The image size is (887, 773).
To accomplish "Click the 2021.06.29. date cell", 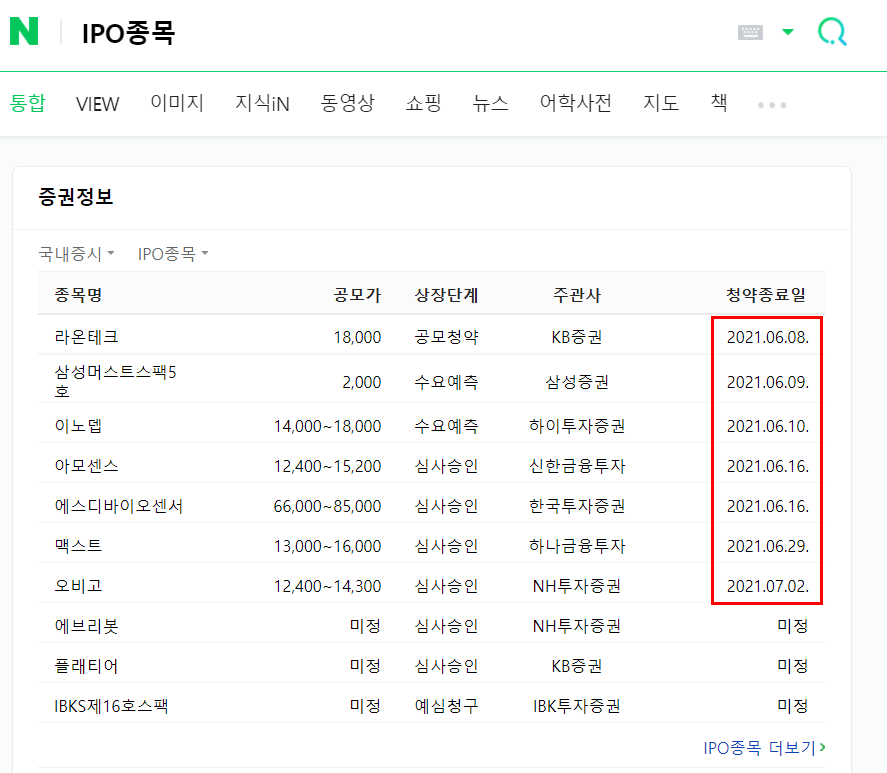I will 768,546.
